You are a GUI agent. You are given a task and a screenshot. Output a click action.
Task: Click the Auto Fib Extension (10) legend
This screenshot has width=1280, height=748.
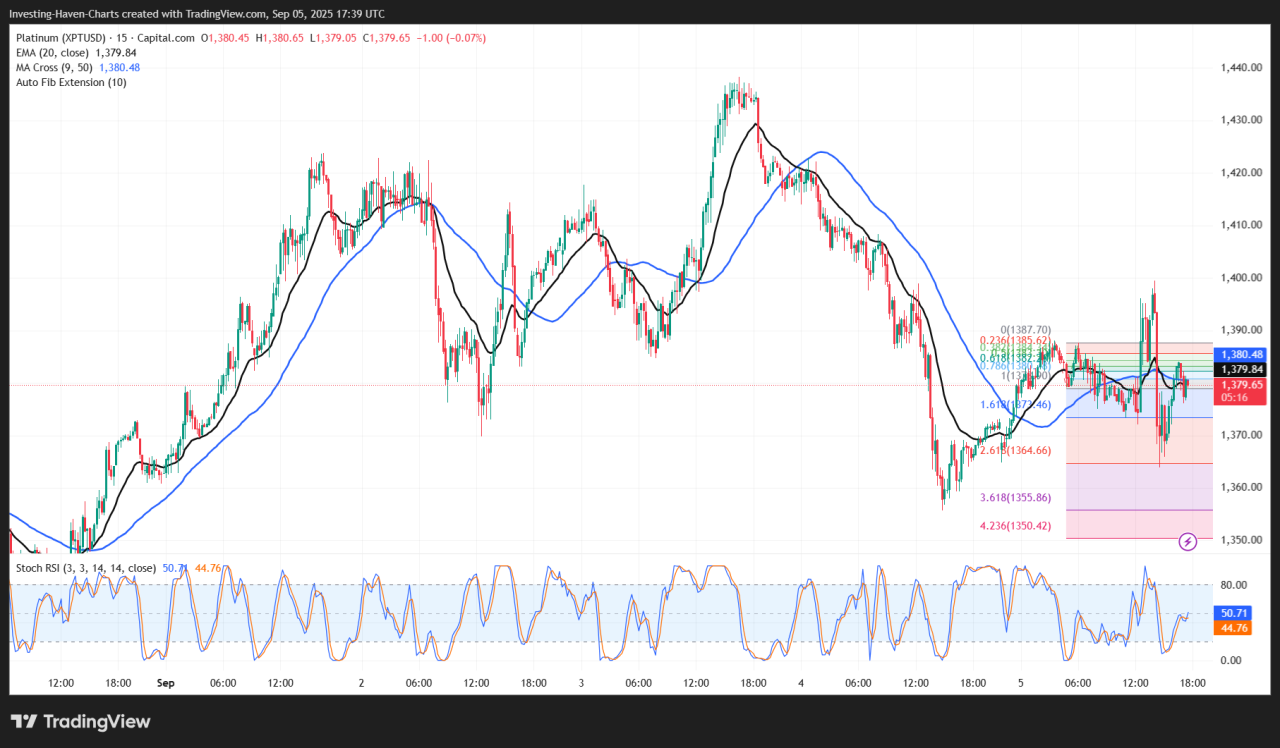70,82
